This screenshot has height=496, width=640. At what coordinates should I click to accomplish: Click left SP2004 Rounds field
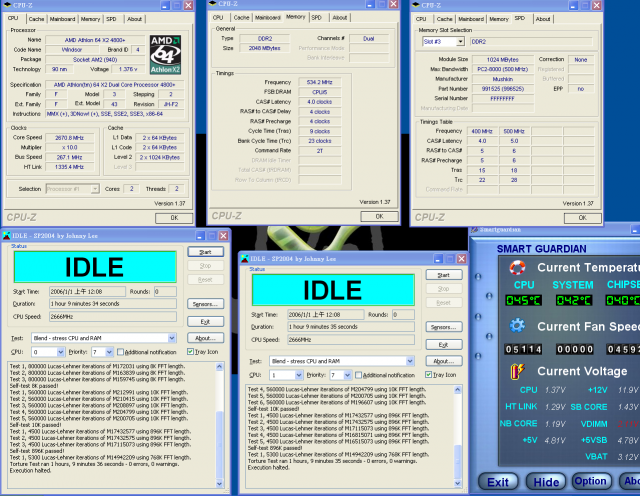[165, 291]
